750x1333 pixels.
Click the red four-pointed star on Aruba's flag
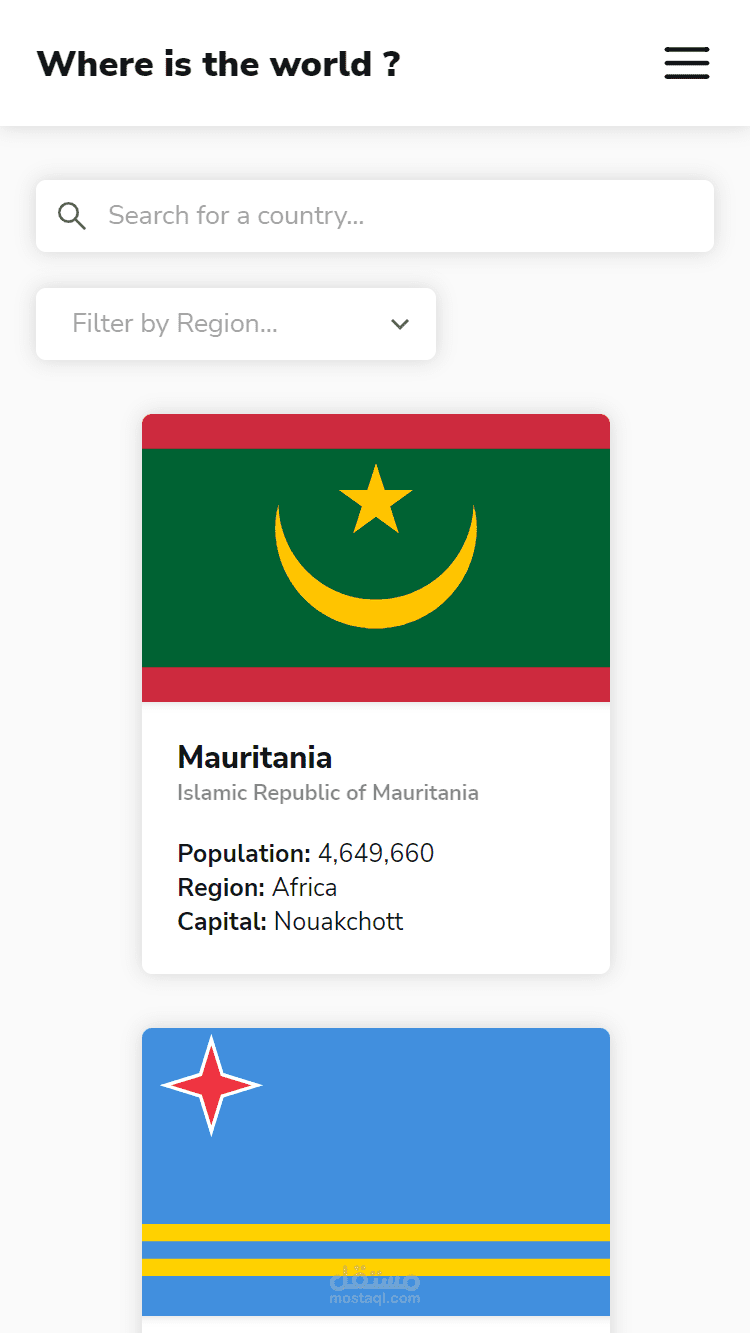coord(211,1085)
